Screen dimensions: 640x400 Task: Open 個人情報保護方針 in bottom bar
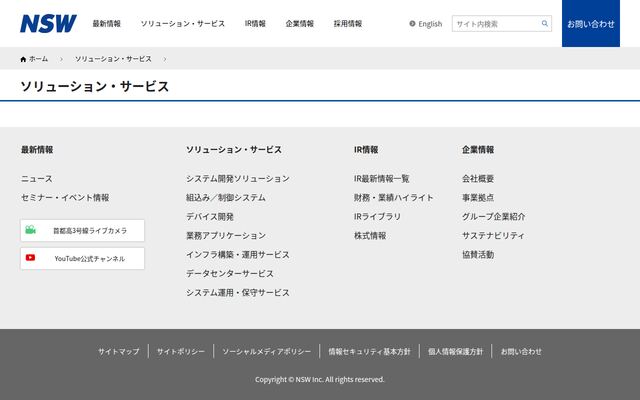[456, 351]
